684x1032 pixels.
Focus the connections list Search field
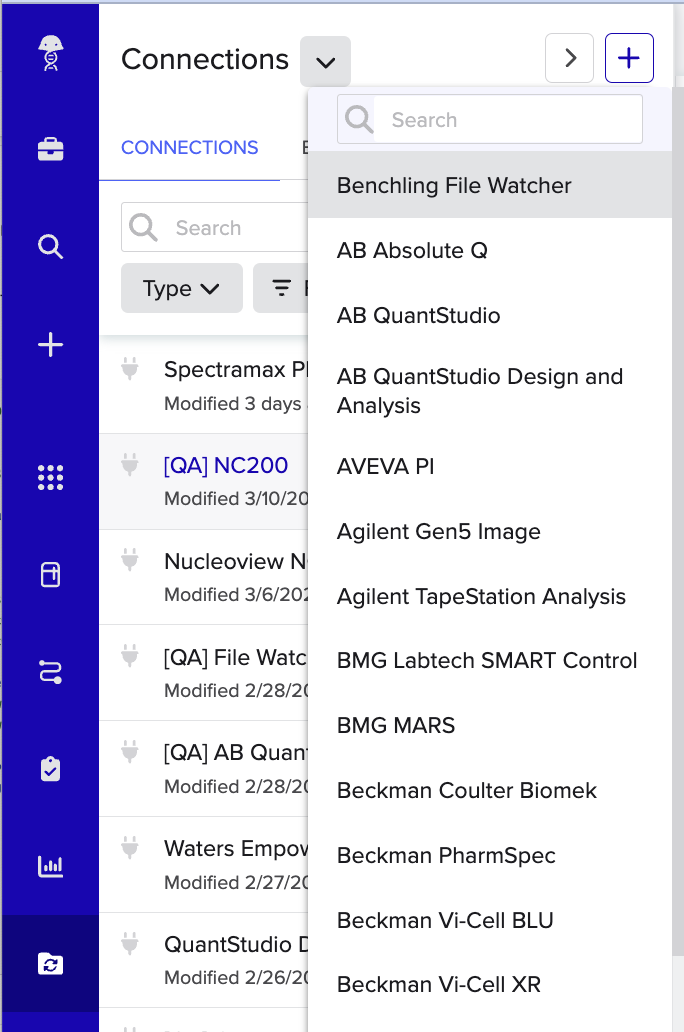215,227
